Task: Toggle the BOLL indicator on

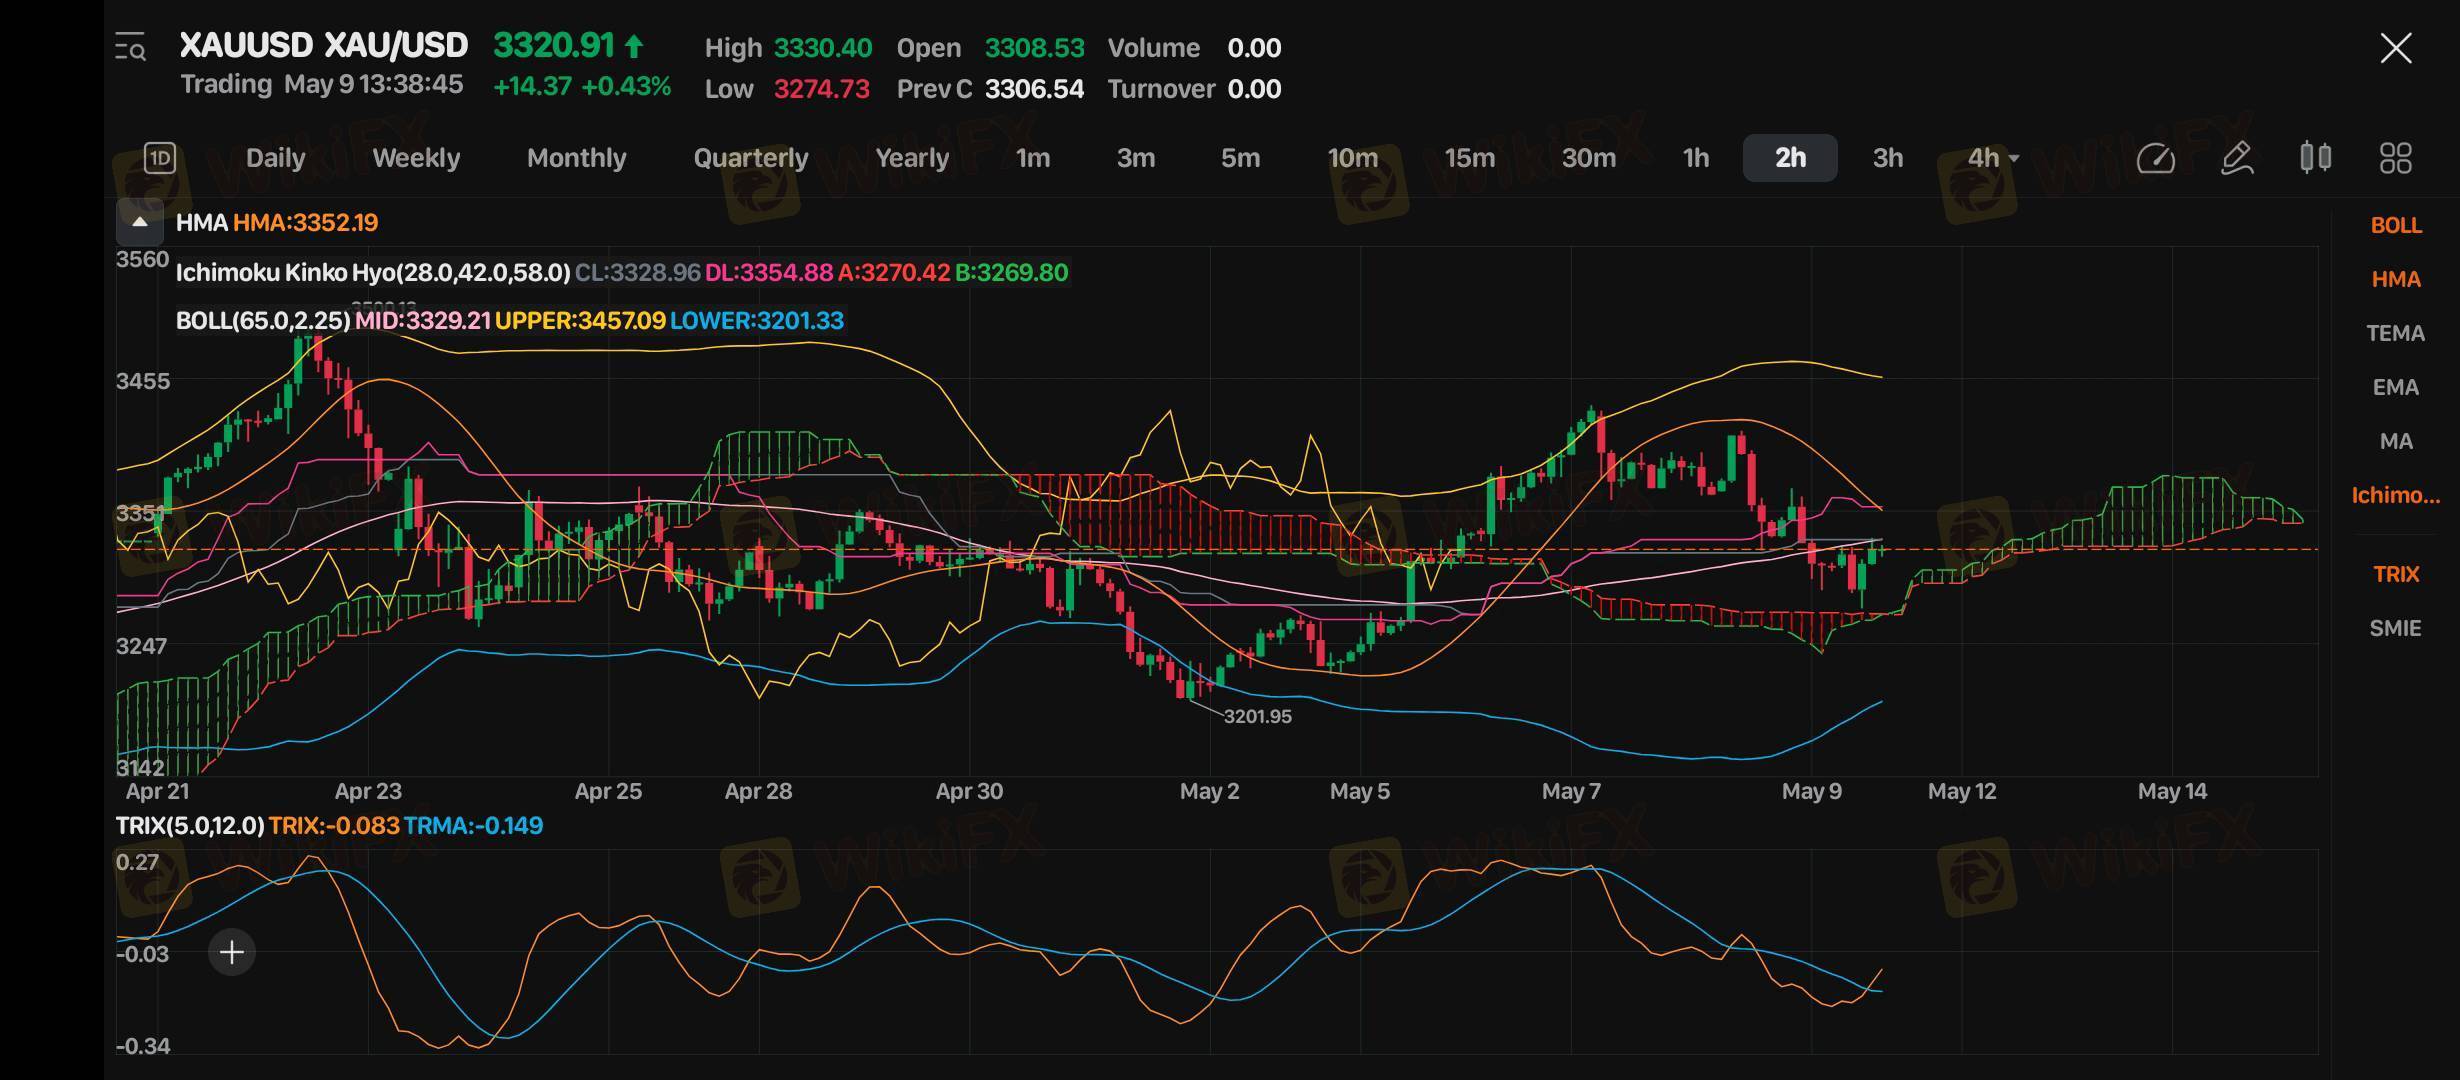Action: pos(2395,225)
